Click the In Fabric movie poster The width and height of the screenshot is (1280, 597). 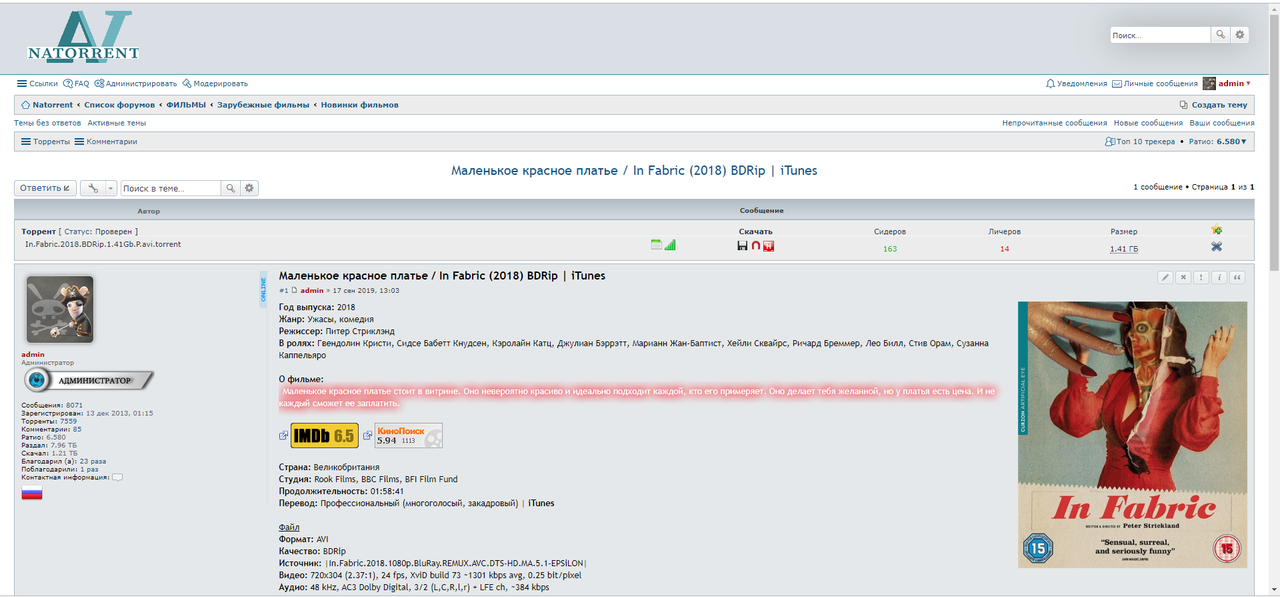pos(1132,434)
